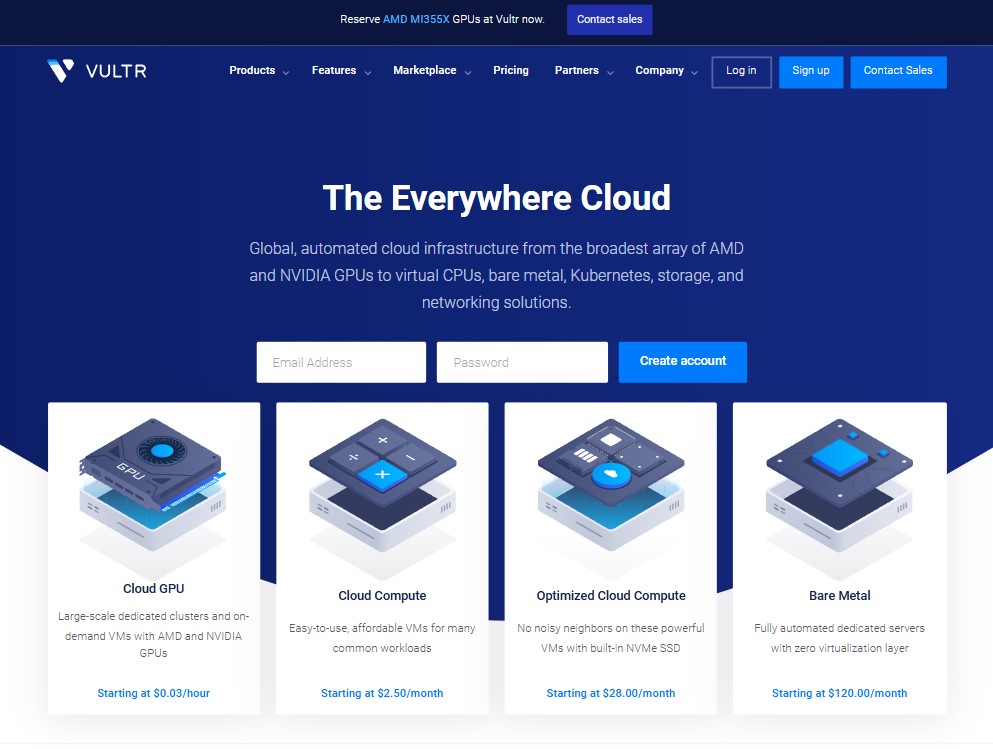Open Starting at $2.50/month link

(382, 693)
